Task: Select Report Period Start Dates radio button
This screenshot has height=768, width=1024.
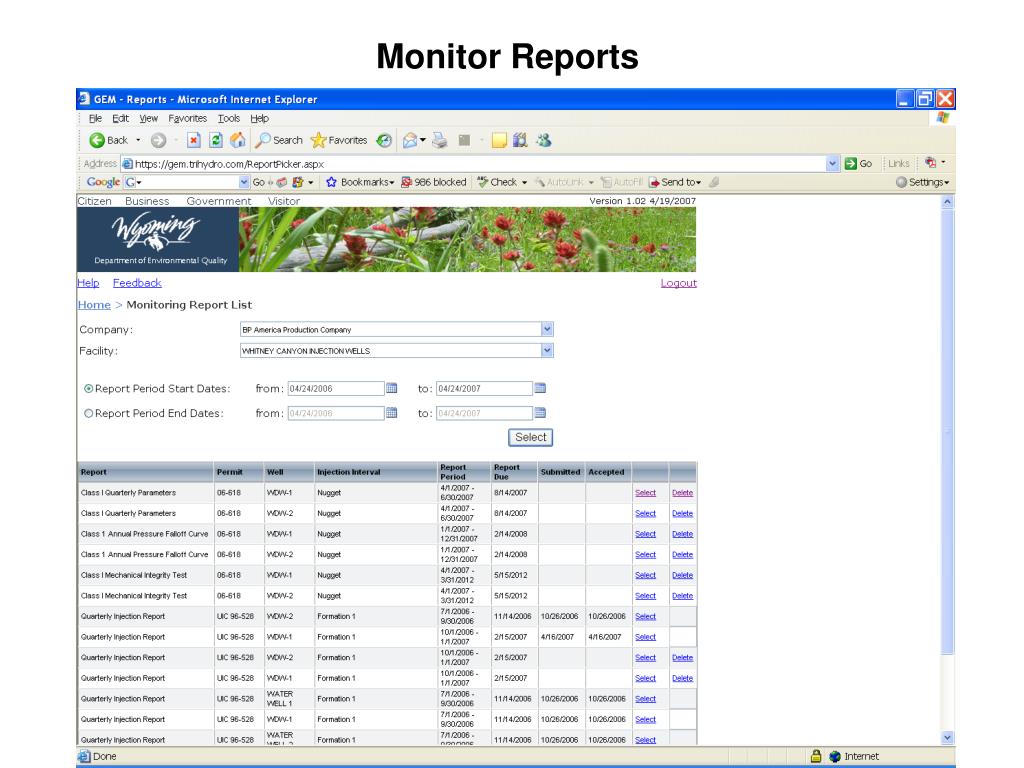Action: click(88, 389)
